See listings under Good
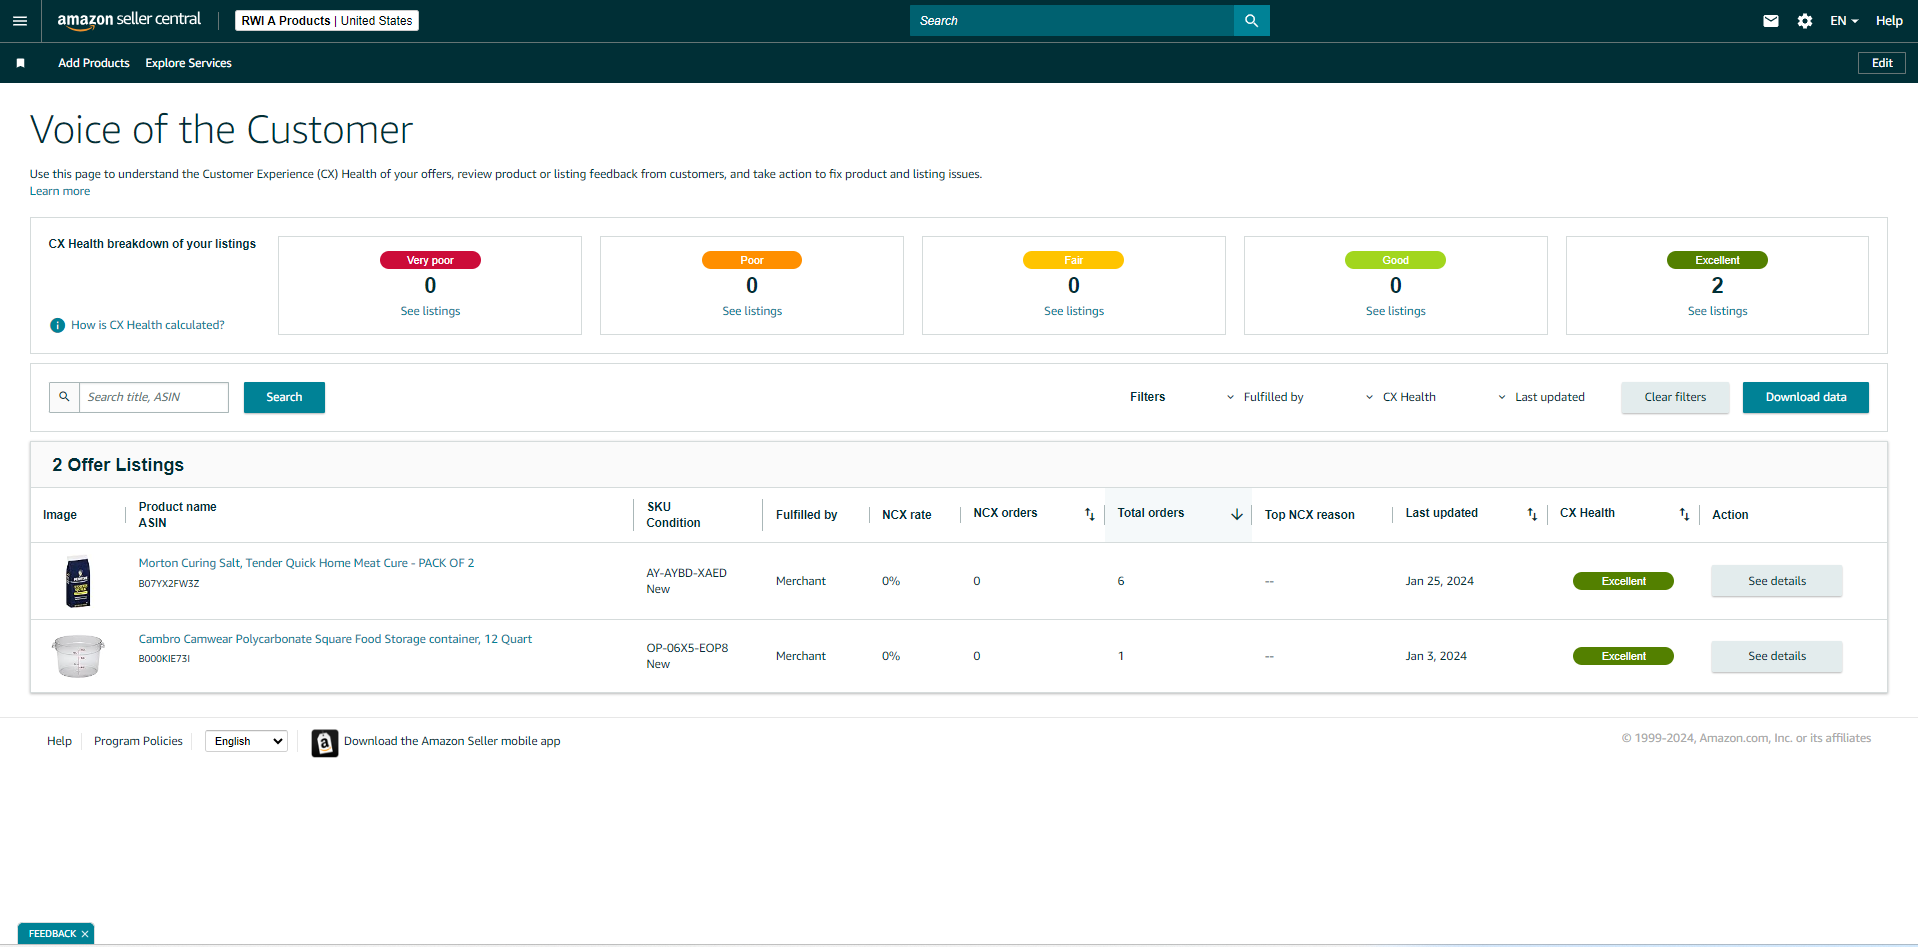Viewport: 1918px width, 947px height. 1396,311
